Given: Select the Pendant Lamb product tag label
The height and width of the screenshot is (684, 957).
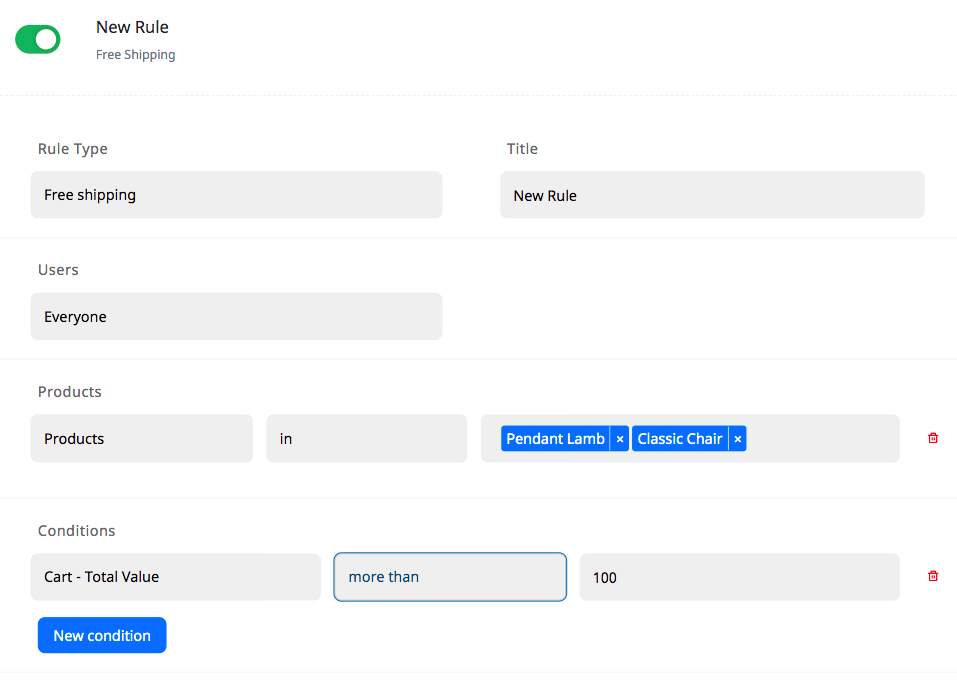Looking at the screenshot, I should point(555,439).
